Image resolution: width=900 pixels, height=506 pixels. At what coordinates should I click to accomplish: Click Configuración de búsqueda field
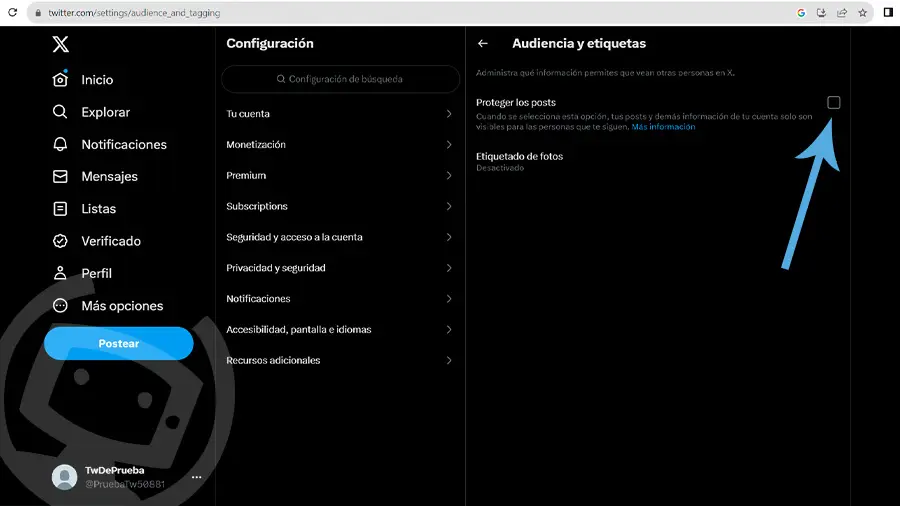[340, 79]
